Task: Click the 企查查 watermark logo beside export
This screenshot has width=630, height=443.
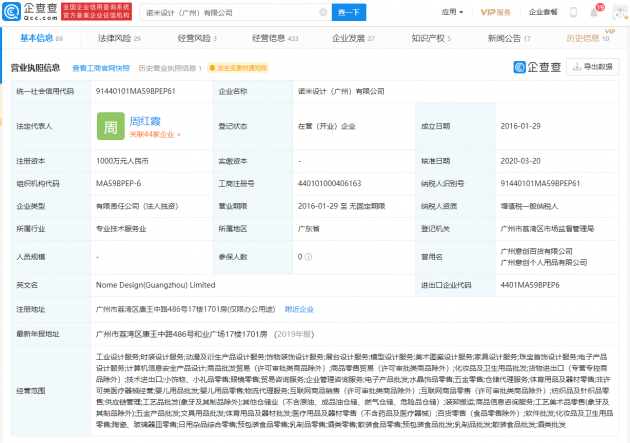Action: [537, 67]
